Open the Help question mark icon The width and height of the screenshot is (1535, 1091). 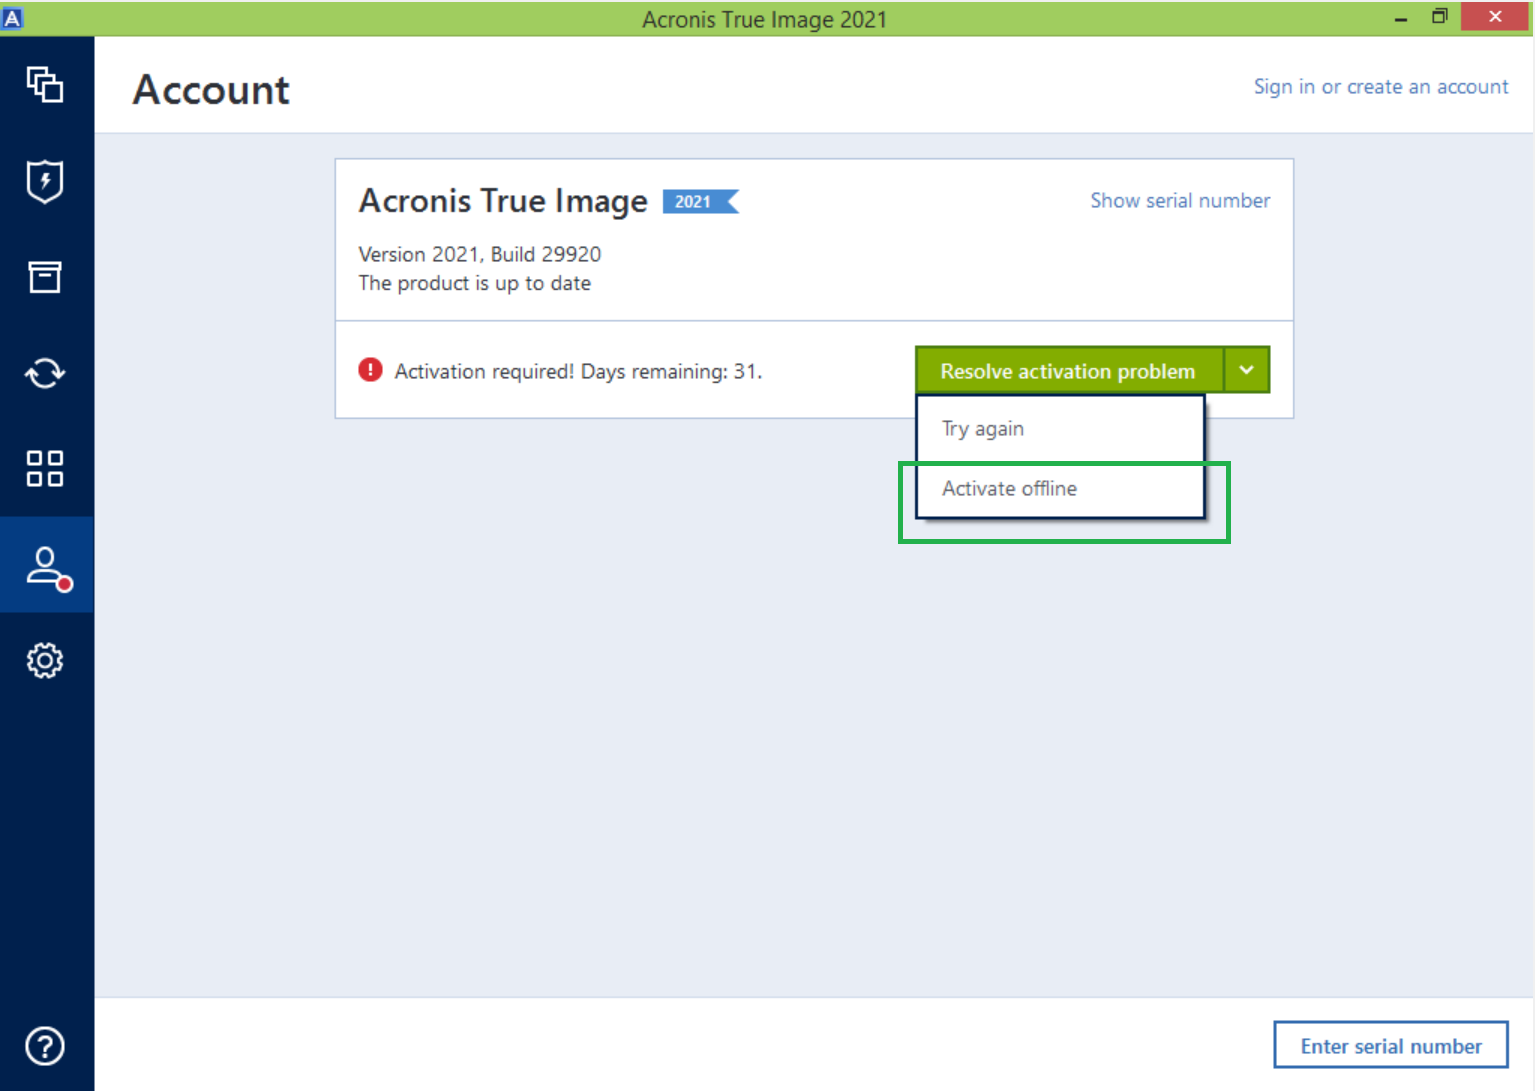pyautogui.click(x=45, y=1046)
